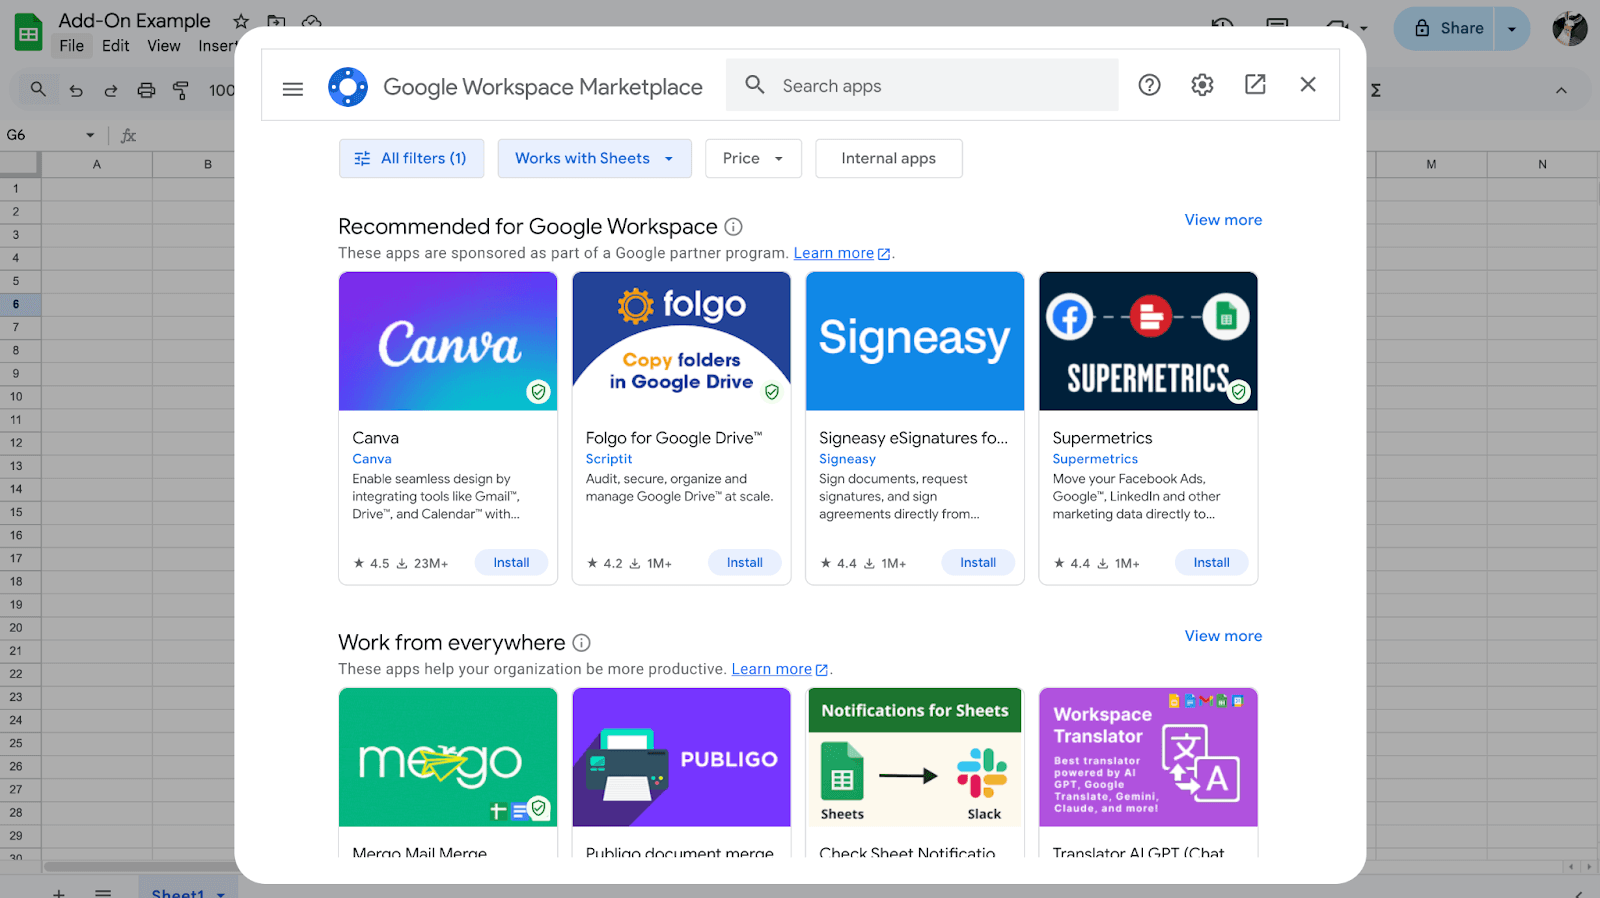Expand the Works with Sheets dropdown
This screenshot has height=898, width=1600.
(x=594, y=158)
